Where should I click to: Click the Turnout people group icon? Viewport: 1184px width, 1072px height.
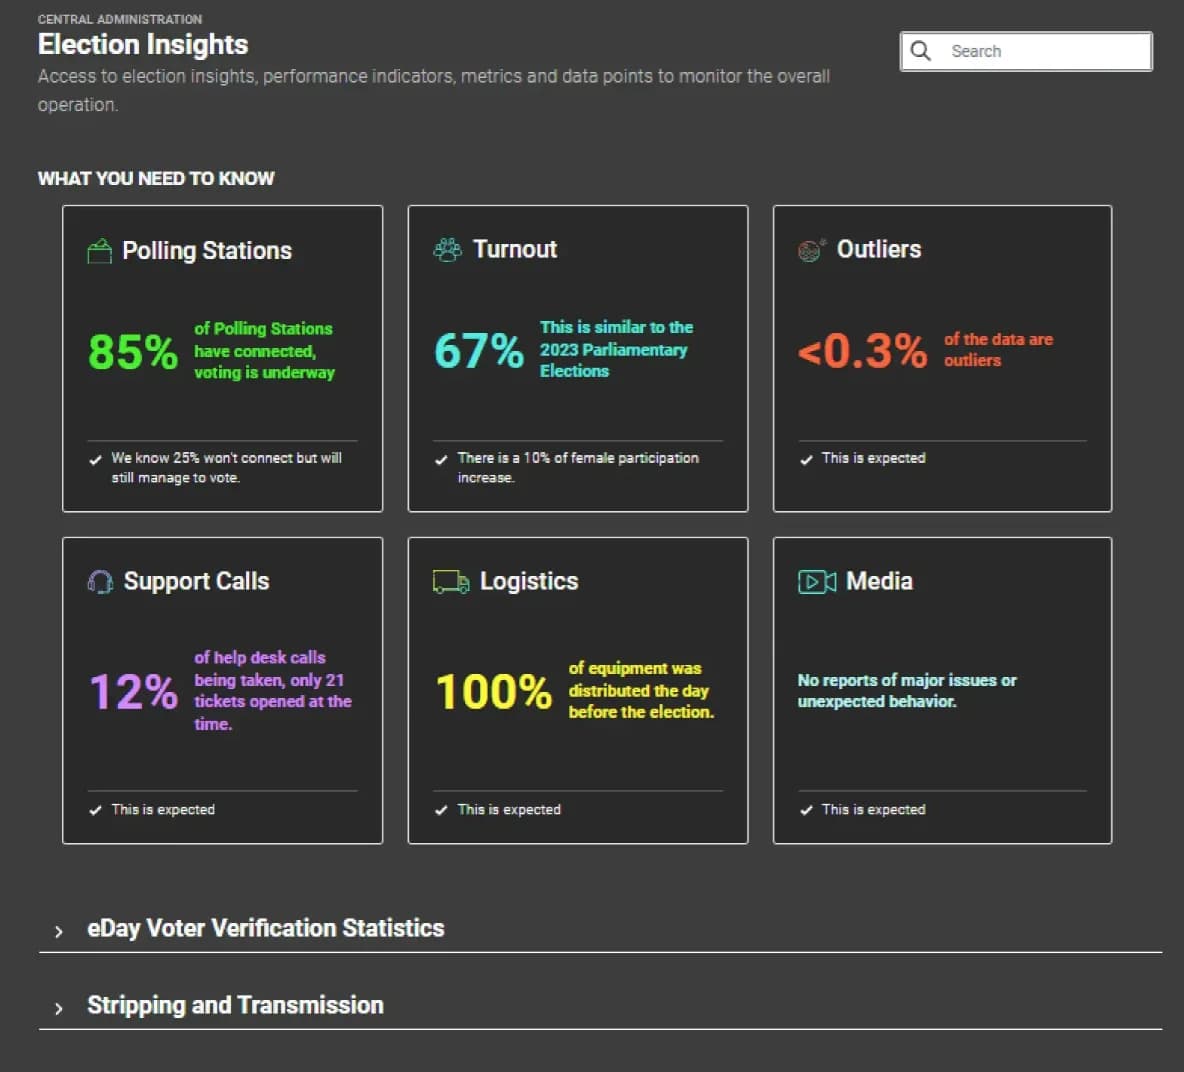[448, 250]
